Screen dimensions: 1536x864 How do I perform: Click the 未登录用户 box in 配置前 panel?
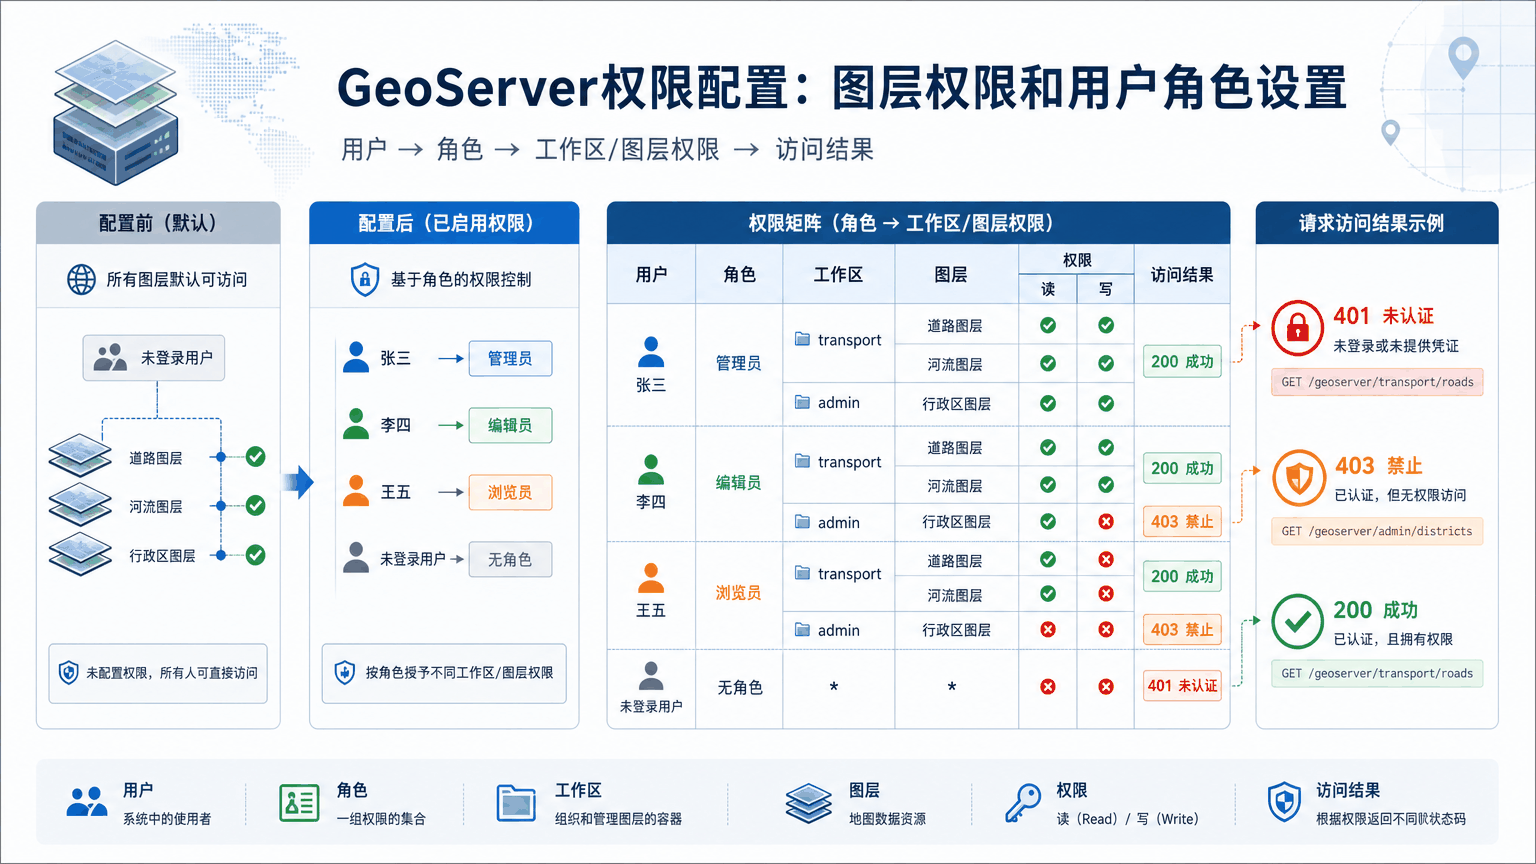(154, 358)
